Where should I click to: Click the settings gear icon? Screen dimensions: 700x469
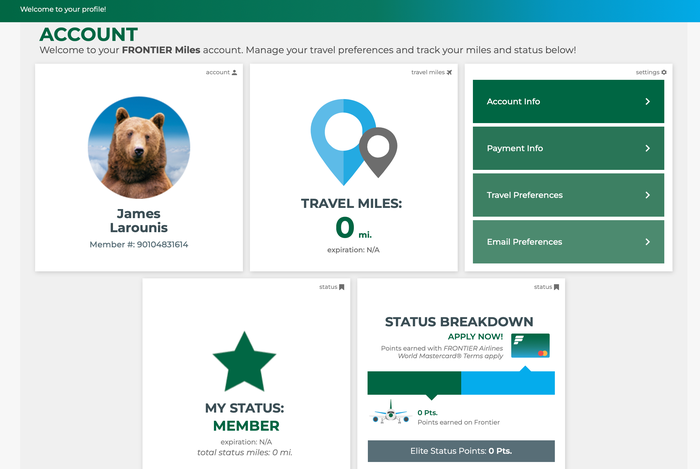[664, 72]
